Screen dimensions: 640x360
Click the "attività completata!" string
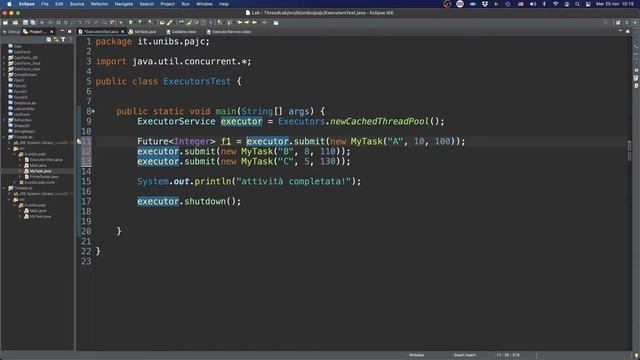293,182
